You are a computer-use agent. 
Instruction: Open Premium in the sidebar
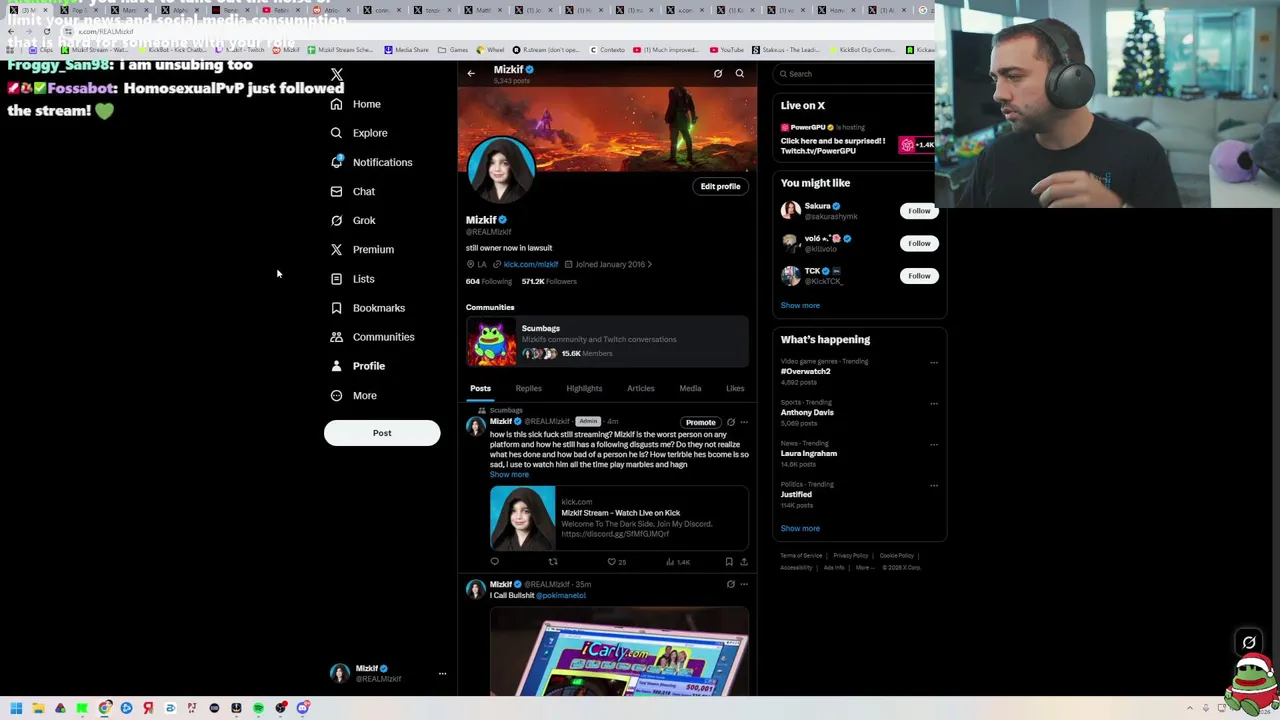click(362, 249)
